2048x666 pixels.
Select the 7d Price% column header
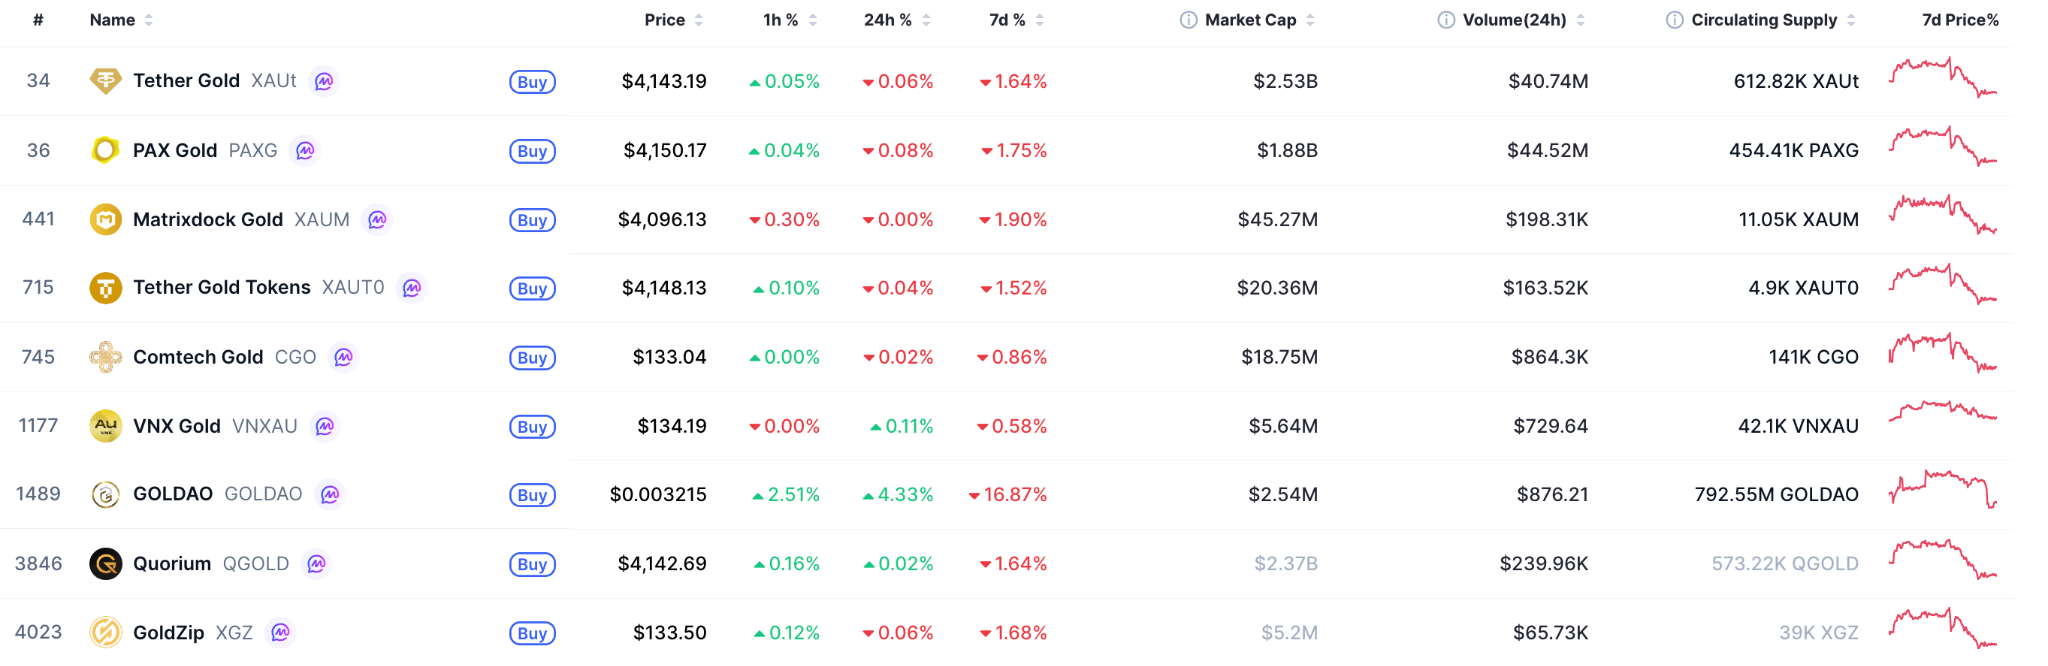(1960, 20)
